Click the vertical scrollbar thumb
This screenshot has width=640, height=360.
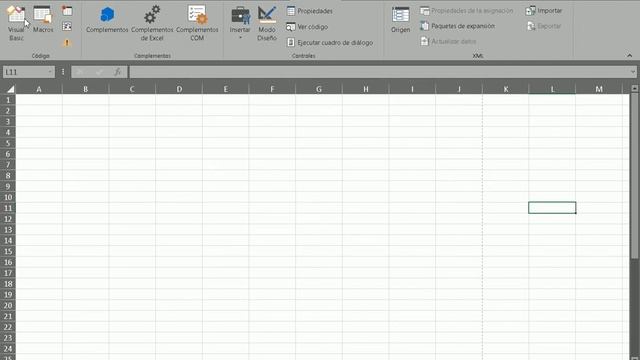[x=634, y=176]
